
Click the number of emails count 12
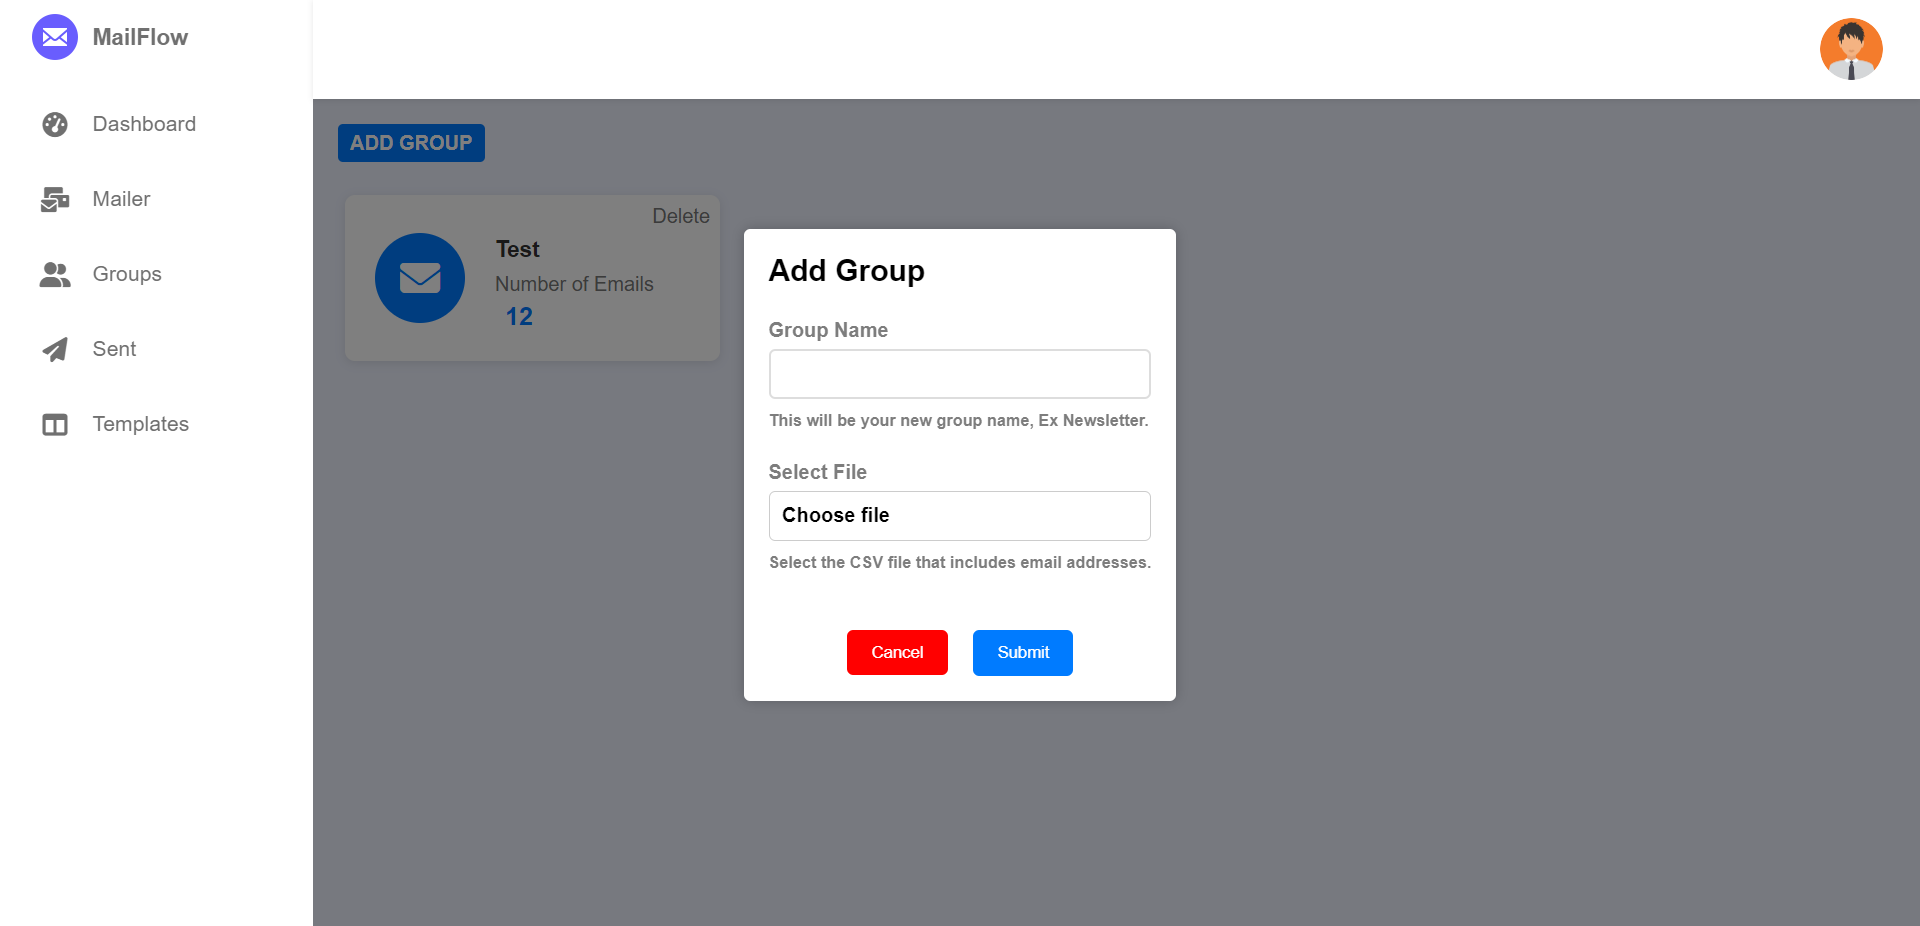coord(519,316)
